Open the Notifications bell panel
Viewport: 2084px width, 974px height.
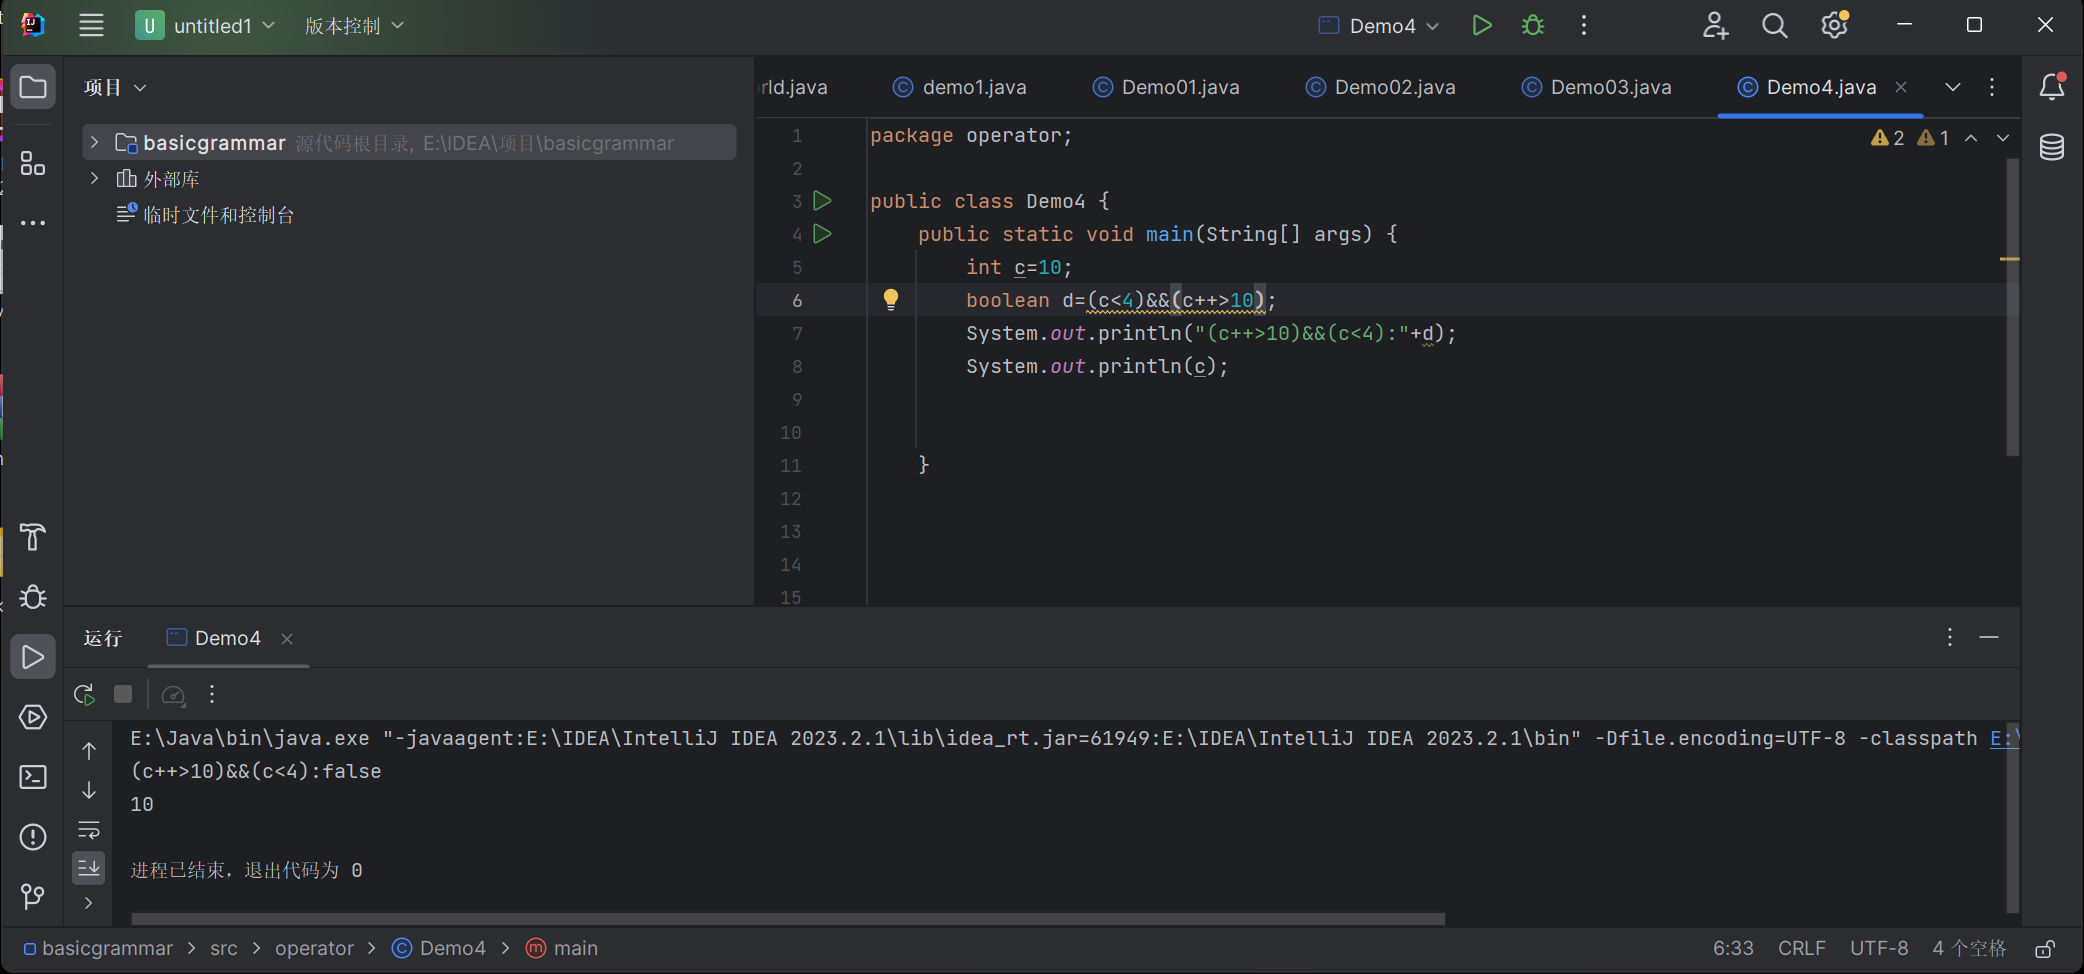coord(2051,88)
